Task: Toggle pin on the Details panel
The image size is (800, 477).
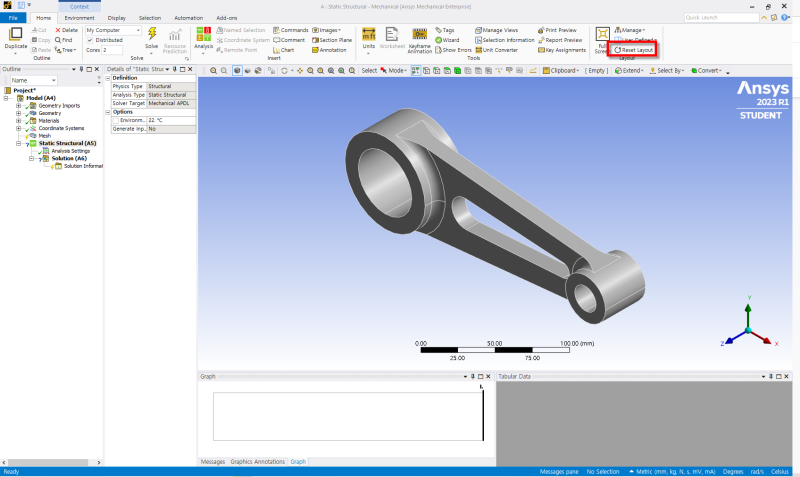Action: click(174, 69)
